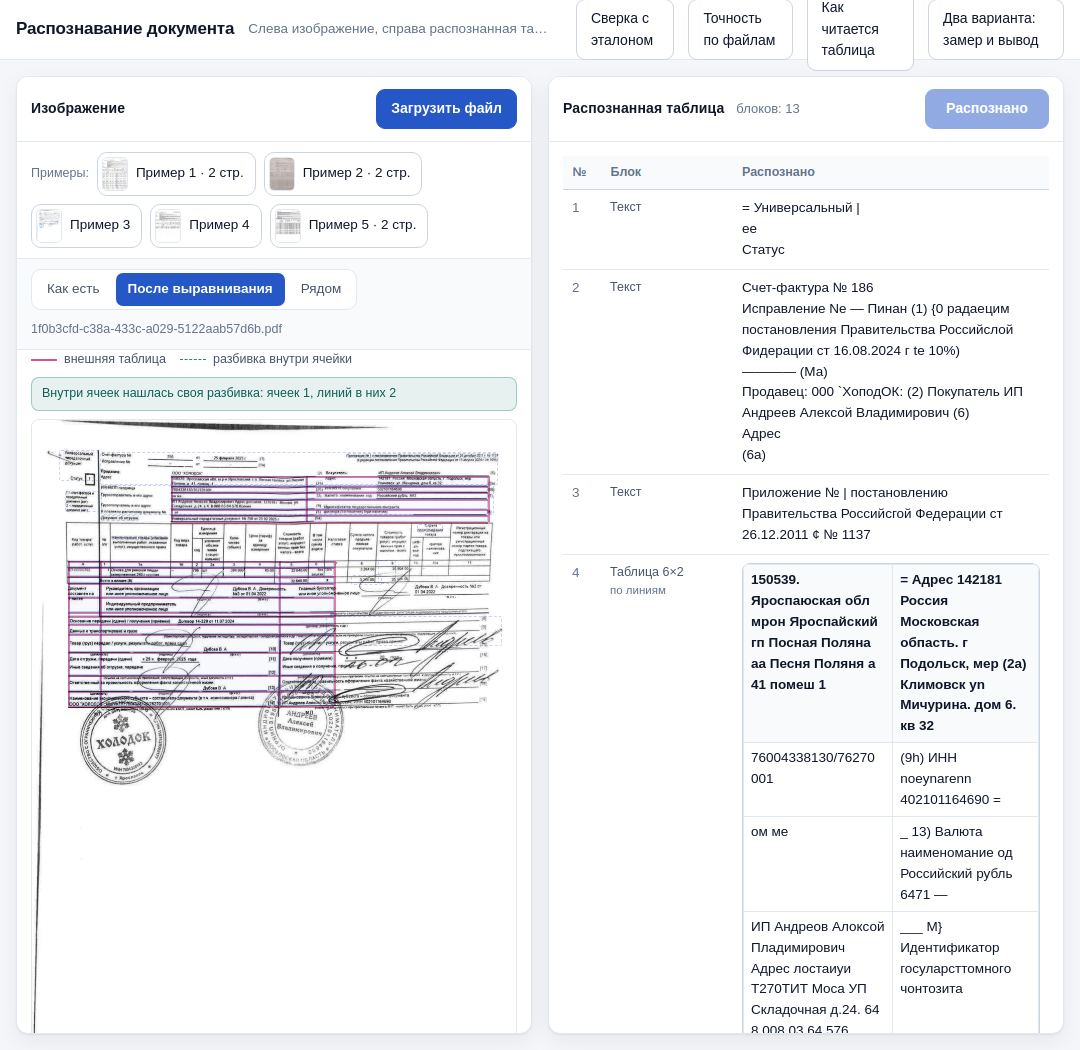The height and width of the screenshot is (1050, 1080).
Task: Load 'Пример 5 · 2 стр.' sample
Action: 349,225
